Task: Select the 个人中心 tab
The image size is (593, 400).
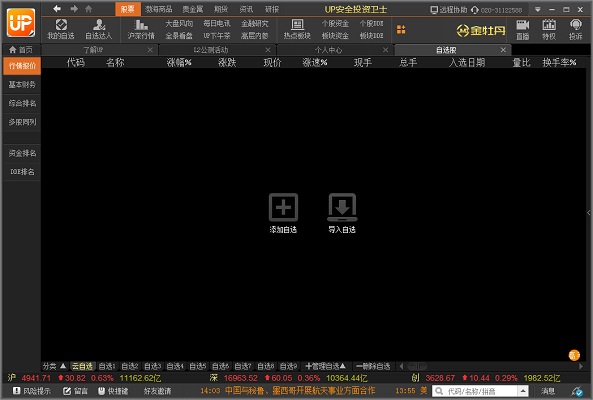Action: 328,50
